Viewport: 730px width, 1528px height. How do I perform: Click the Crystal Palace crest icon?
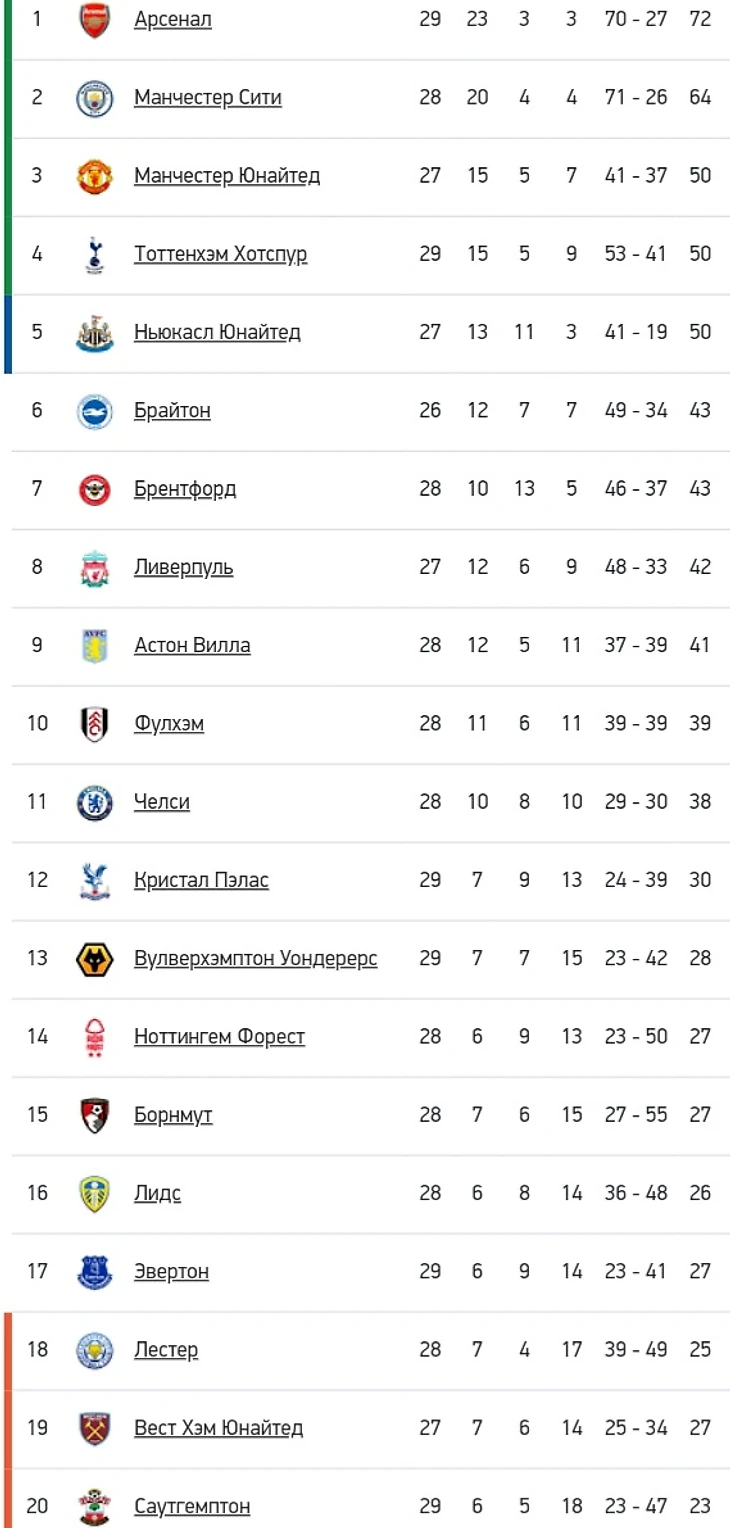click(95, 880)
